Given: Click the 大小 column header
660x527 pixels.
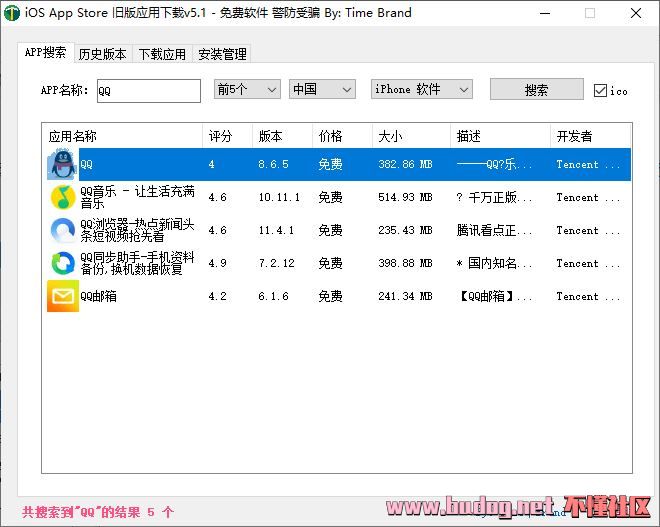Looking at the screenshot, I should (409, 136).
